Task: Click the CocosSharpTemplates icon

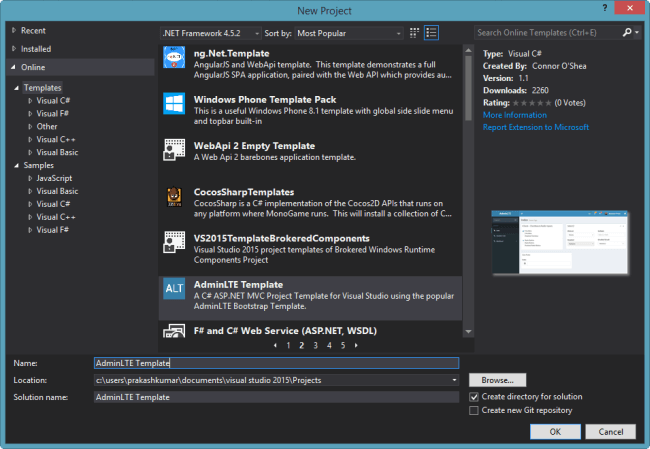Action: point(174,197)
